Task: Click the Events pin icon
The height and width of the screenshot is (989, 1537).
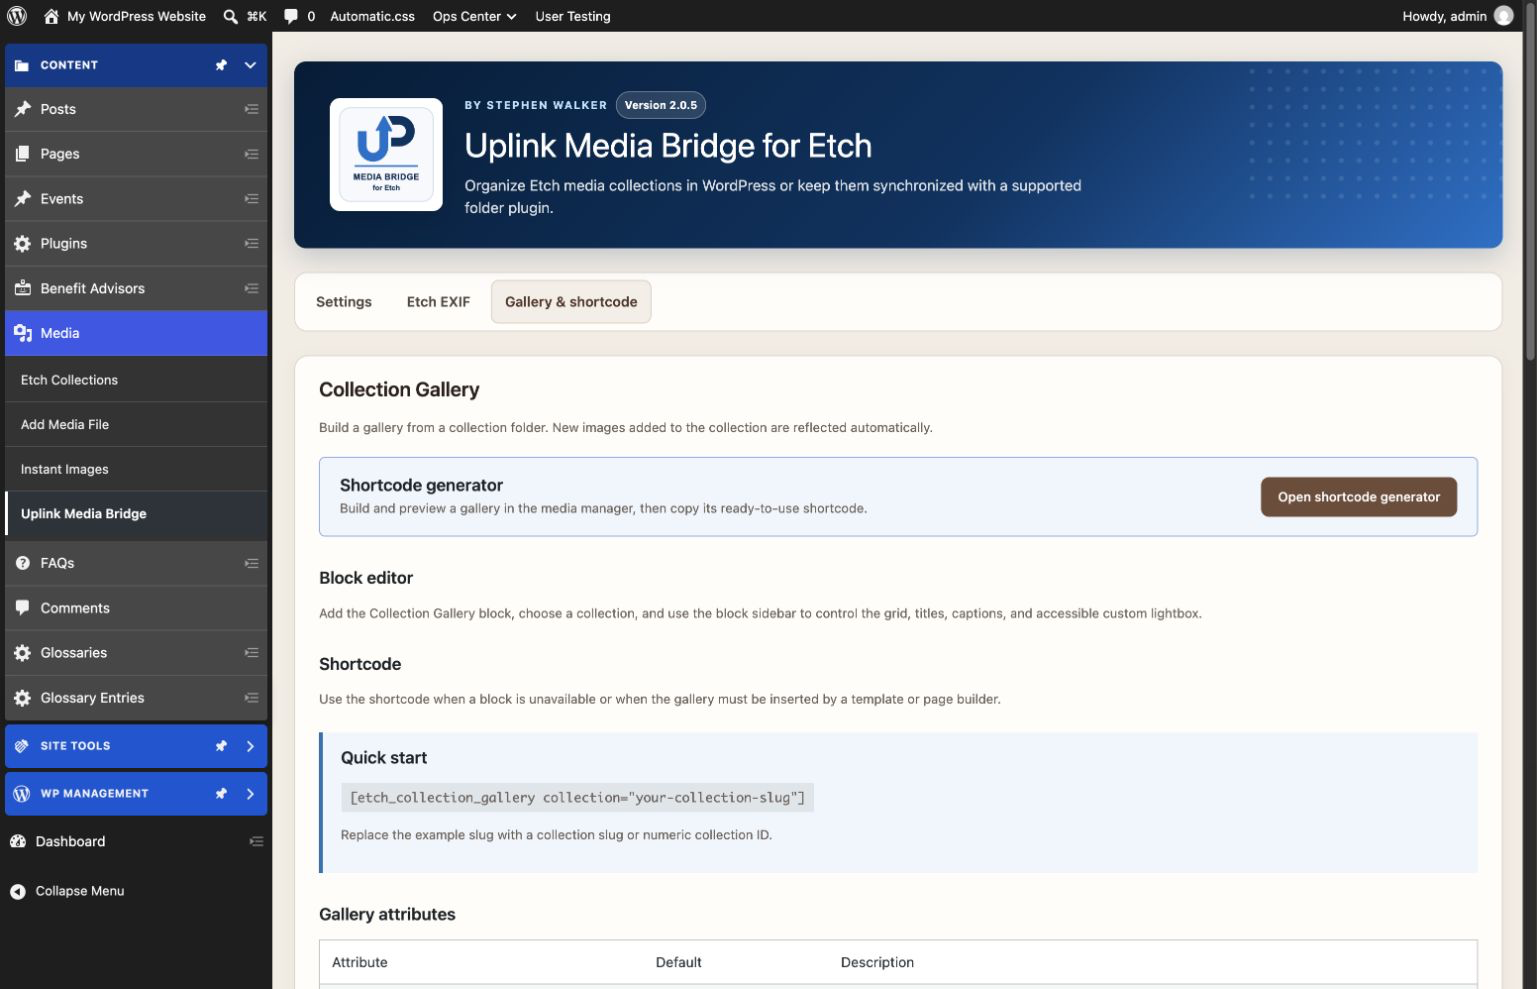Action: [22, 199]
